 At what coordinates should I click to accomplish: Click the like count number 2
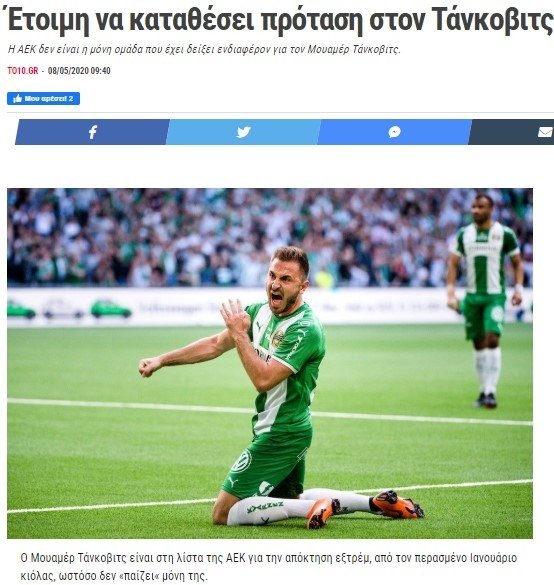[71, 99]
